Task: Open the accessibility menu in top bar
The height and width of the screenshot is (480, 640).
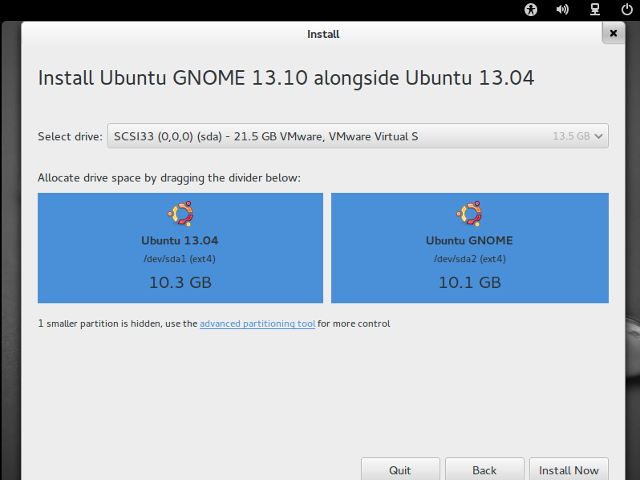Action: point(531,10)
